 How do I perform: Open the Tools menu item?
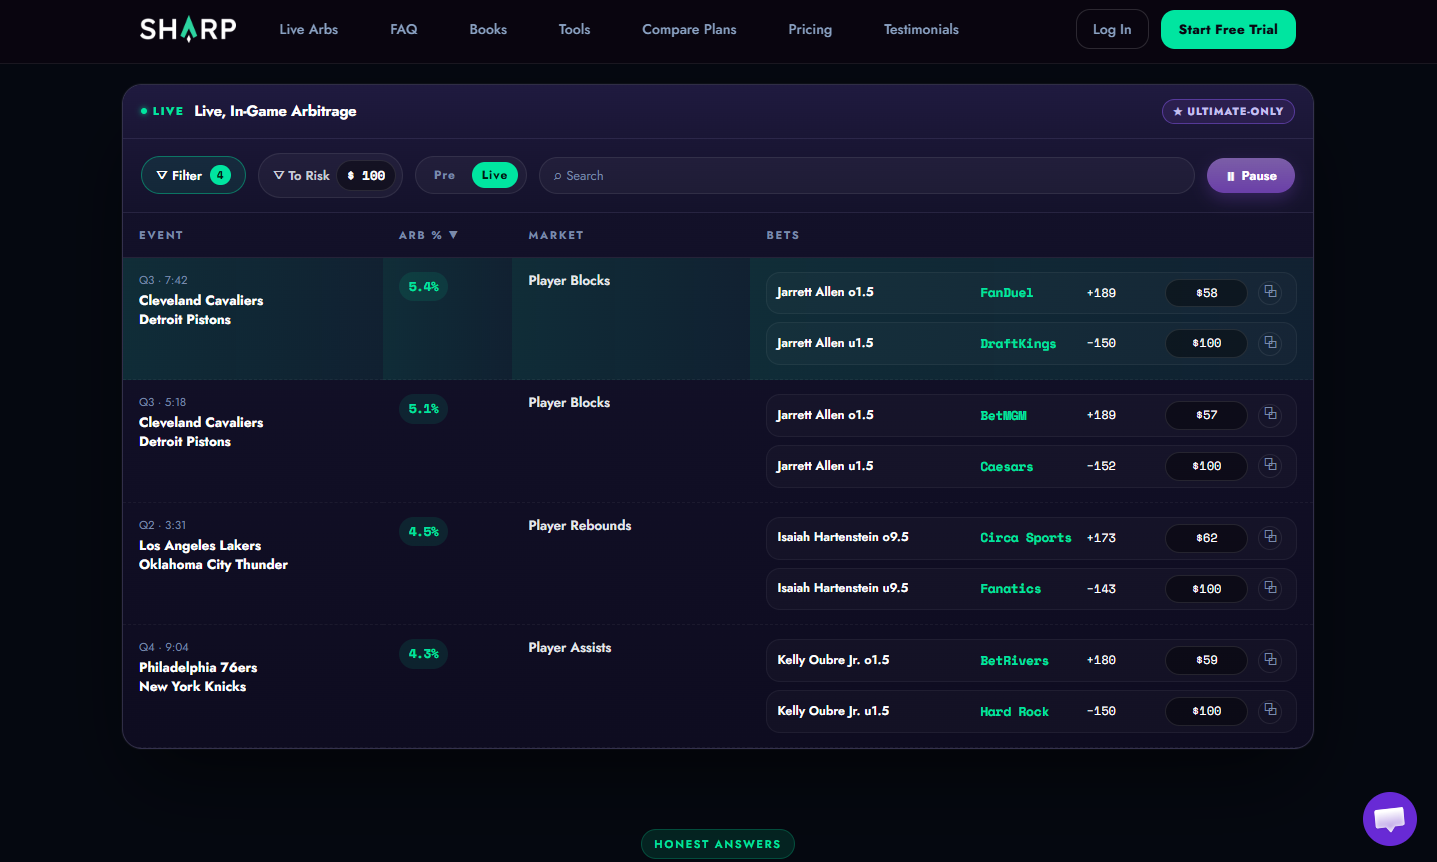(x=574, y=29)
